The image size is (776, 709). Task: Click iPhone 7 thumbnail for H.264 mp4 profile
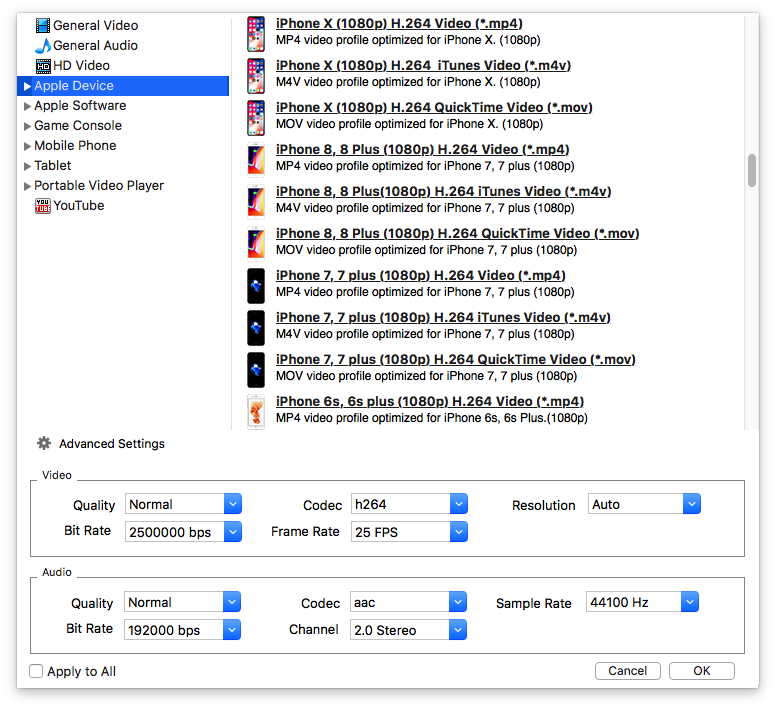[x=256, y=286]
